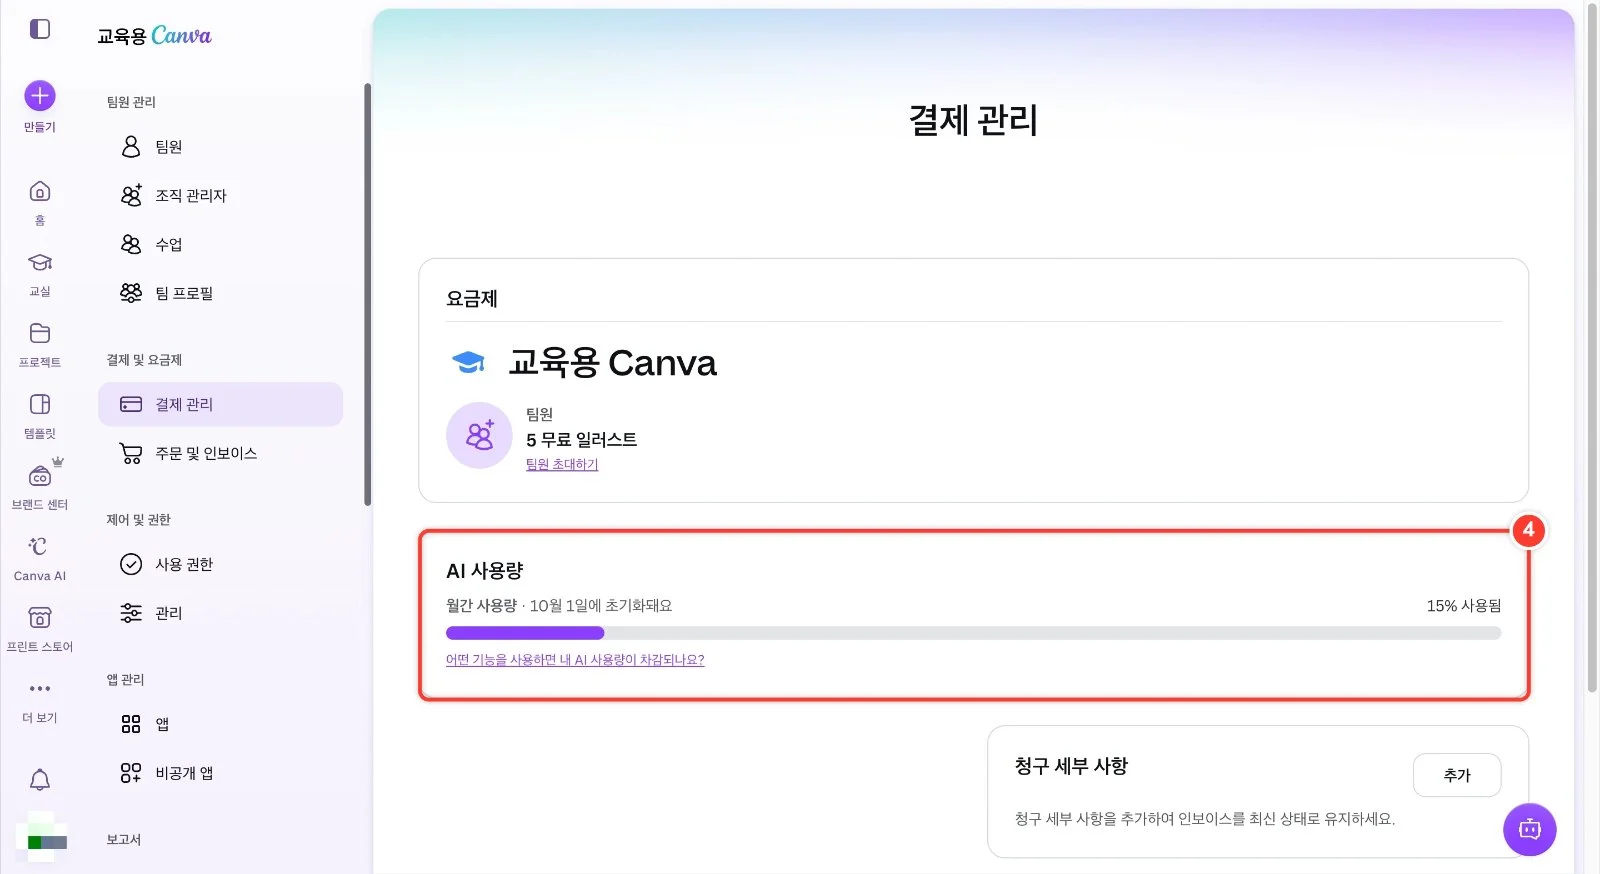The height and width of the screenshot is (874, 1600).
Task: Click the 추가 button for 청구 세부 사항
Action: click(x=1457, y=775)
